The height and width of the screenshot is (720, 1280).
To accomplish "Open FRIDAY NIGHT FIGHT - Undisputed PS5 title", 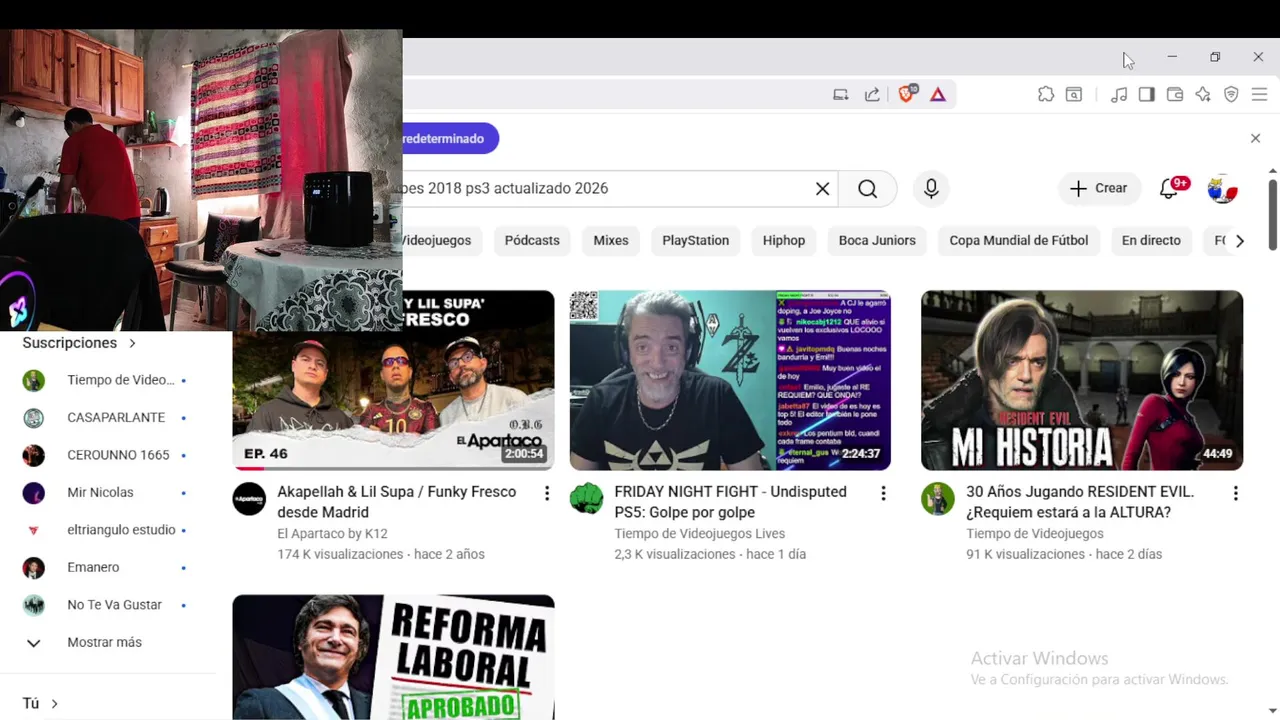I will [731, 502].
